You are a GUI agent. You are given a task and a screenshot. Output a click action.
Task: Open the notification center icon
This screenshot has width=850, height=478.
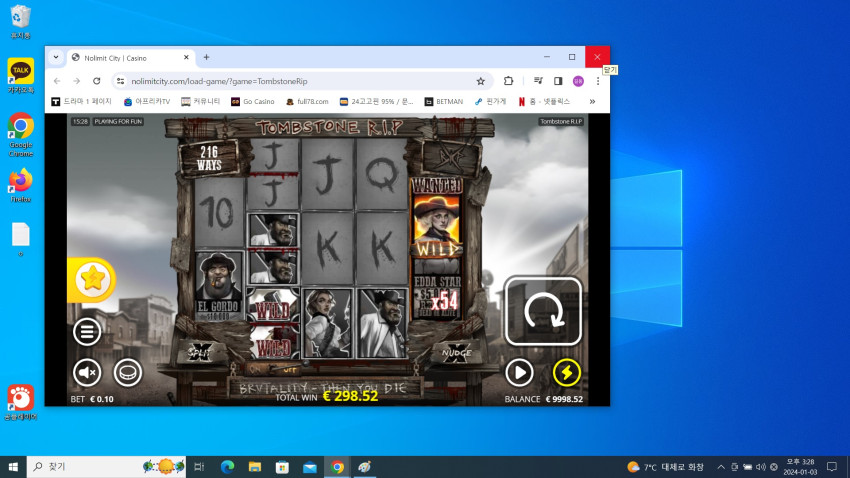832,467
